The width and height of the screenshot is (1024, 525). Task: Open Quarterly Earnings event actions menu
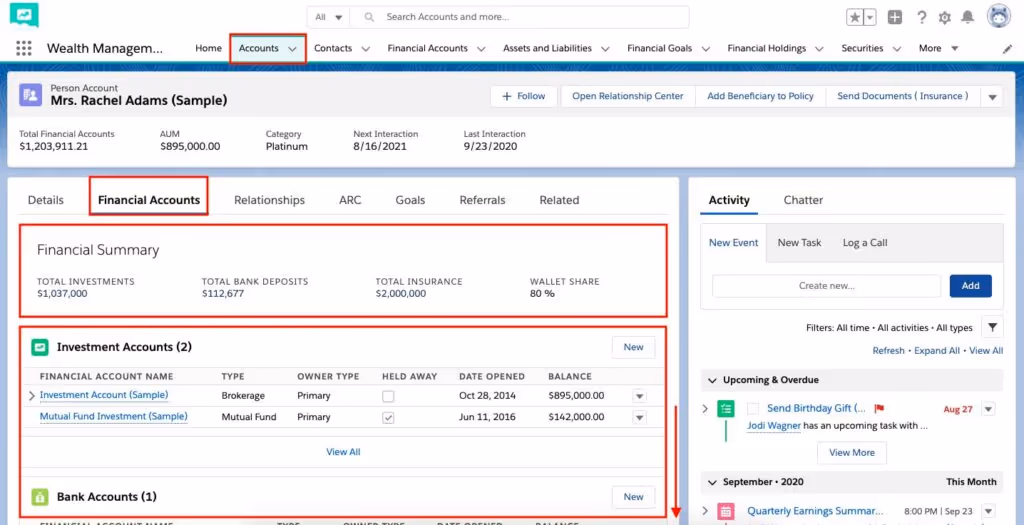point(989,511)
